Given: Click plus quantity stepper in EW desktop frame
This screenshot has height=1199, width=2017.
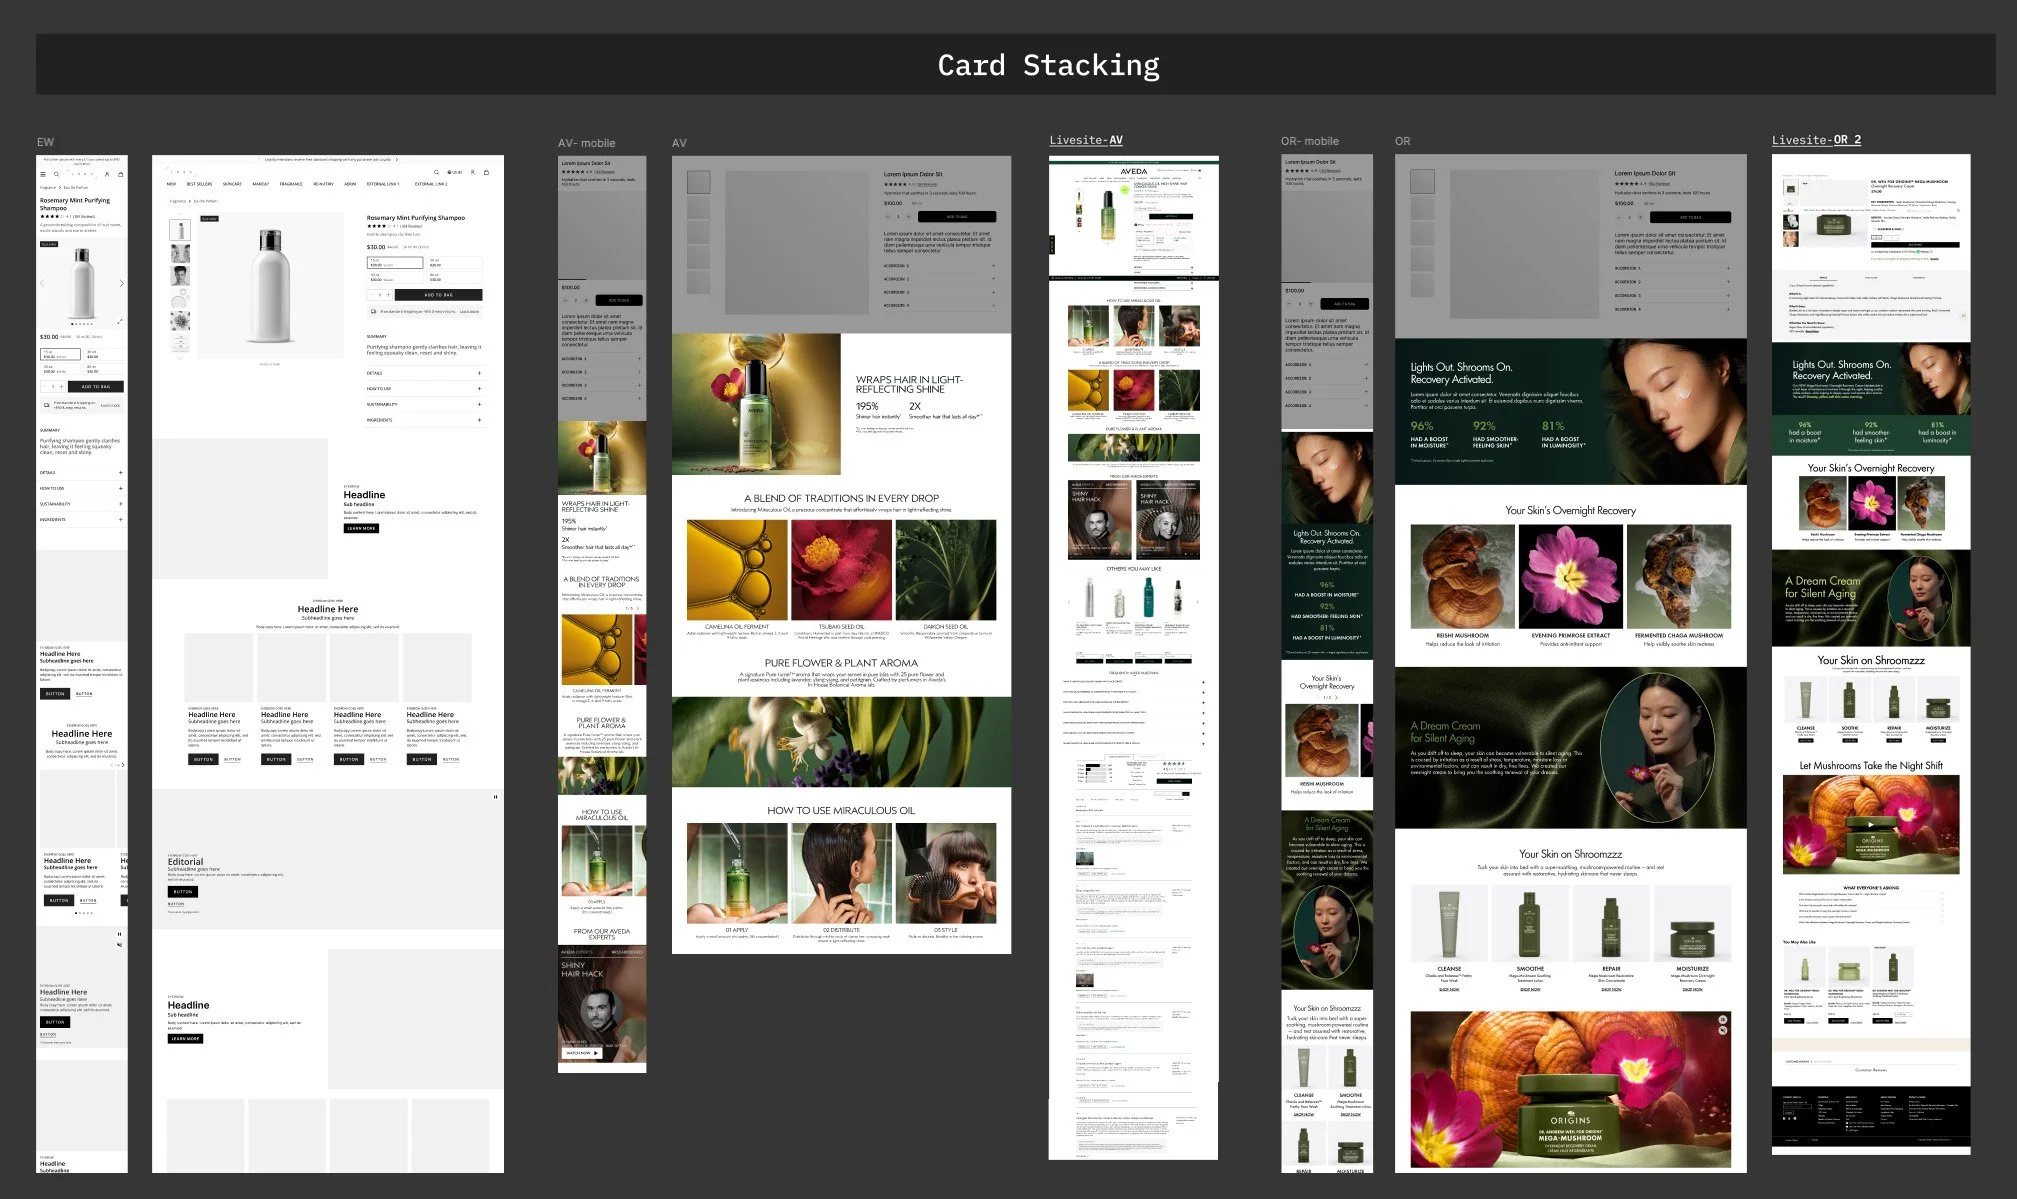Looking at the screenshot, I should pyautogui.click(x=388, y=295).
